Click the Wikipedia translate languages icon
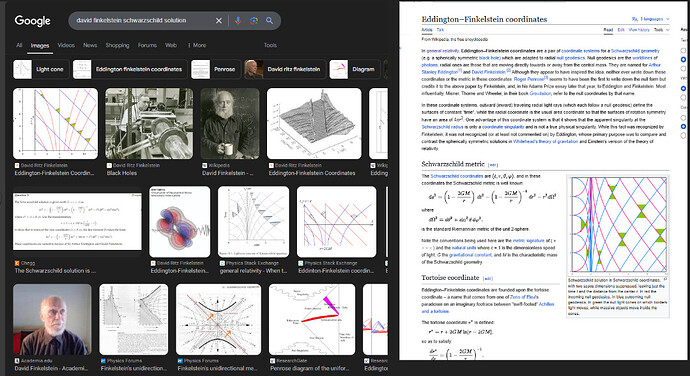The width and height of the screenshot is (690, 376). pyautogui.click(x=635, y=19)
